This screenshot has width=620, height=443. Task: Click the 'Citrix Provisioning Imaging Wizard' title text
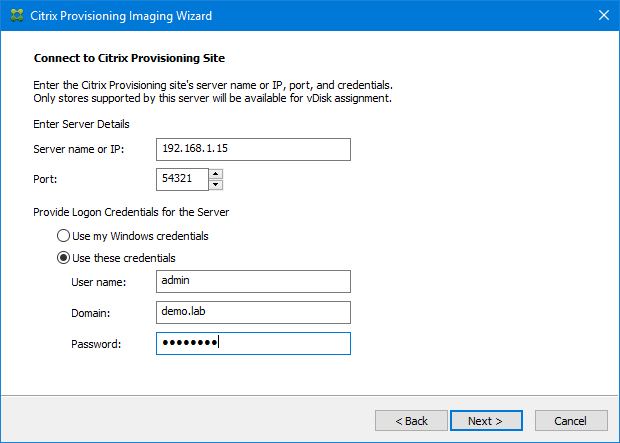point(121,16)
